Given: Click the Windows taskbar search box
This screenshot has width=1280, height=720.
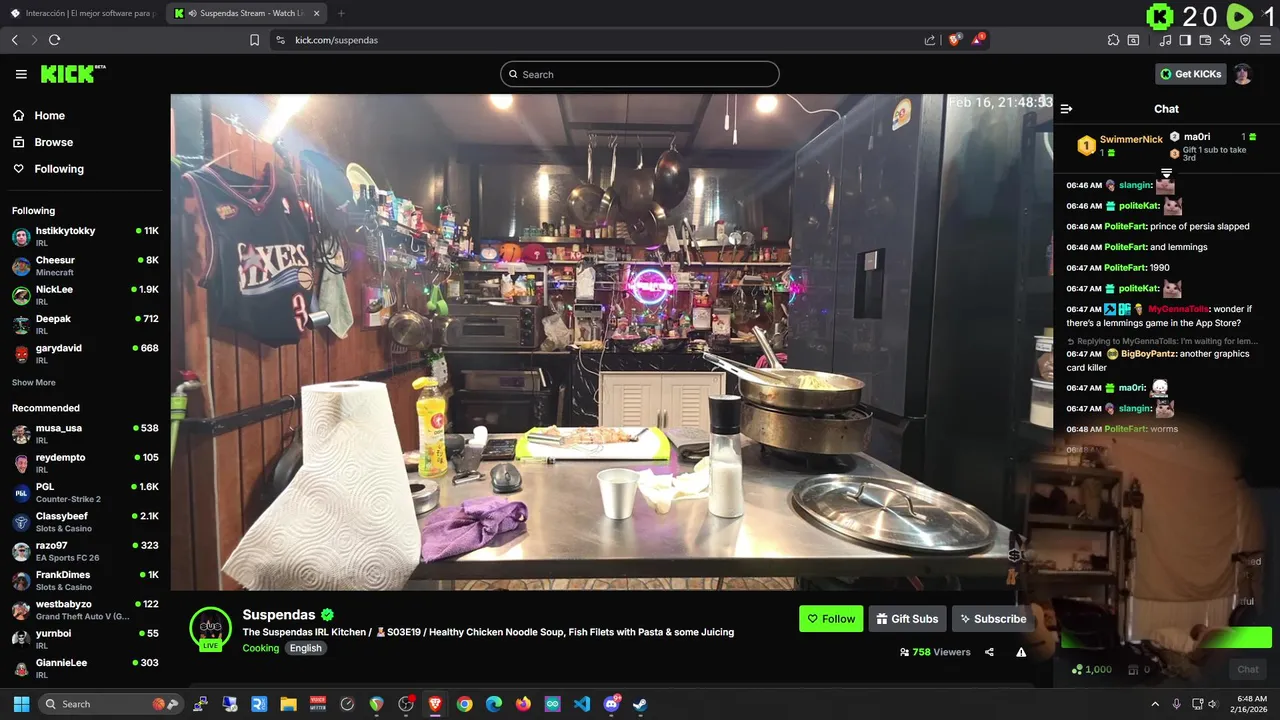Looking at the screenshot, I should point(112,704).
